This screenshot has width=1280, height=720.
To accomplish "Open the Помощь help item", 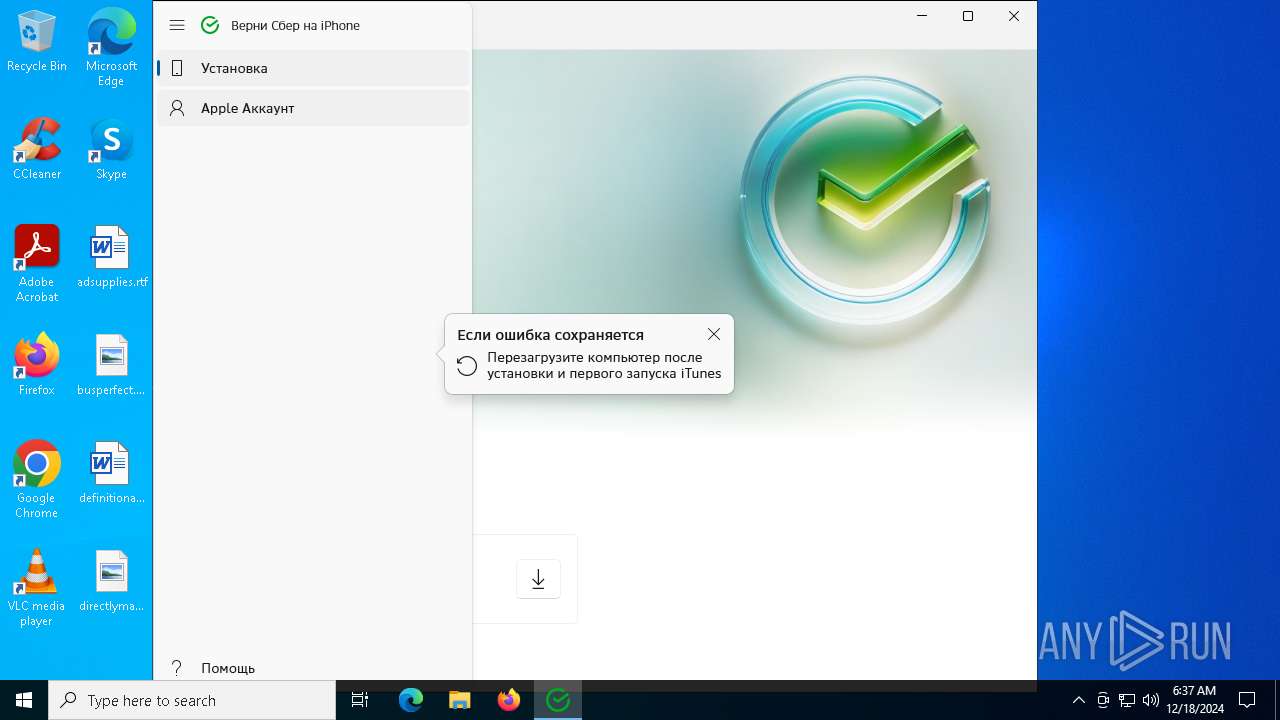I will tap(313, 668).
